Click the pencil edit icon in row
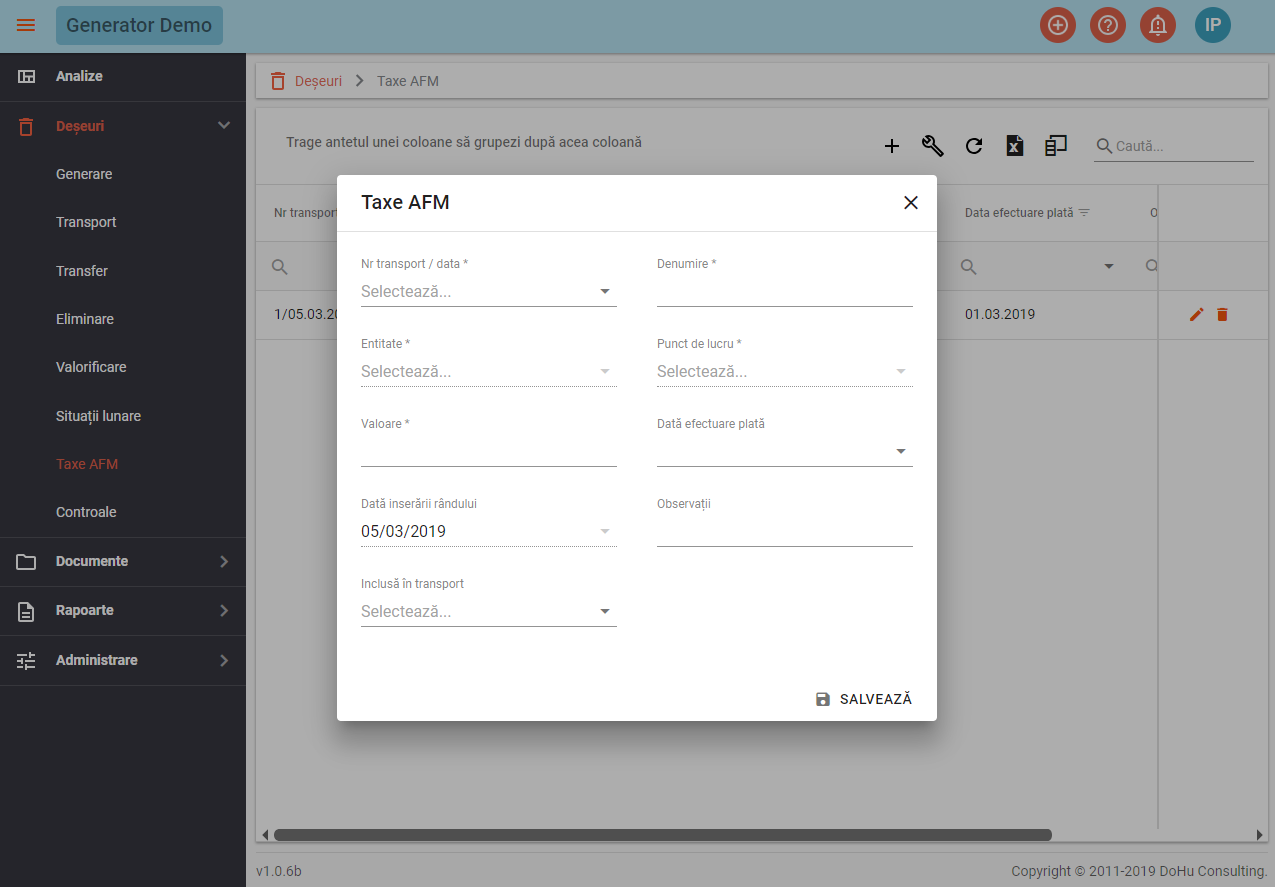The height and width of the screenshot is (887, 1275). click(x=1196, y=315)
